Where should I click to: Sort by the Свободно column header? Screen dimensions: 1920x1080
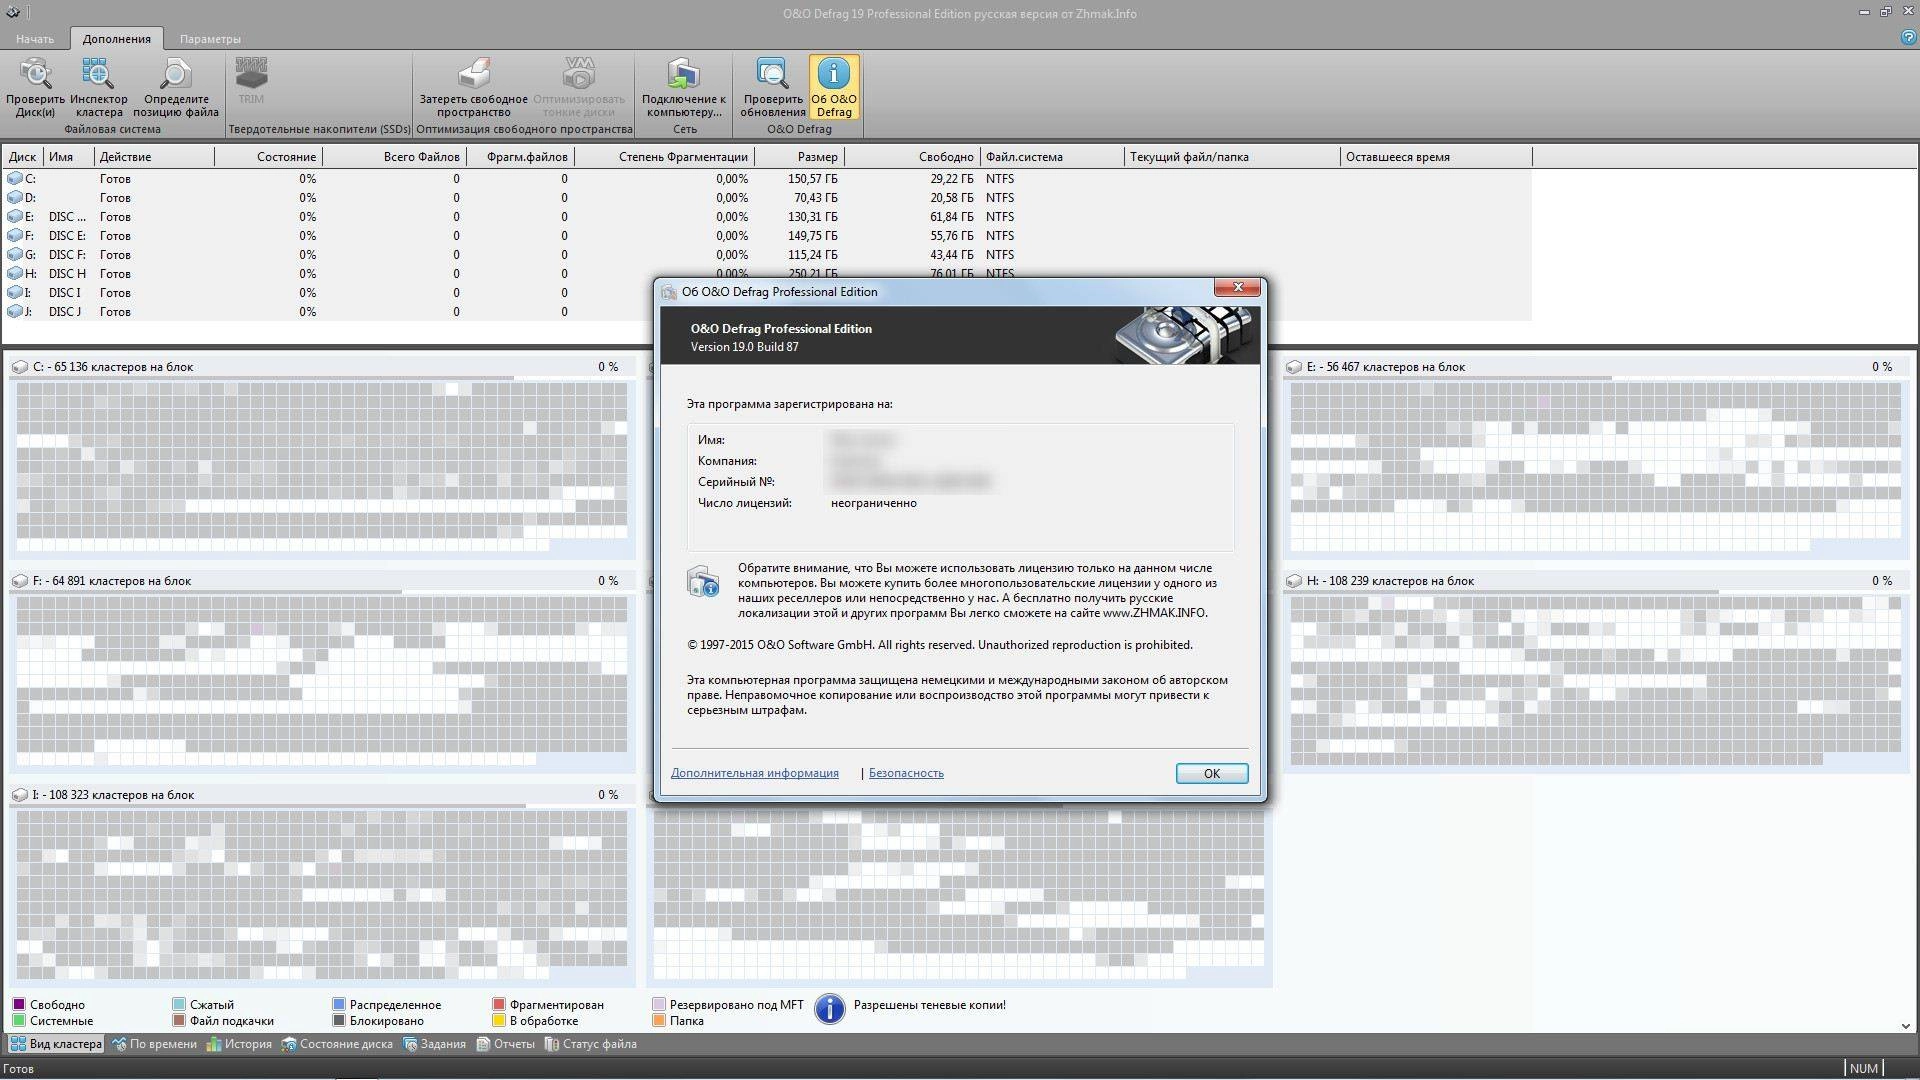click(912, 157)
